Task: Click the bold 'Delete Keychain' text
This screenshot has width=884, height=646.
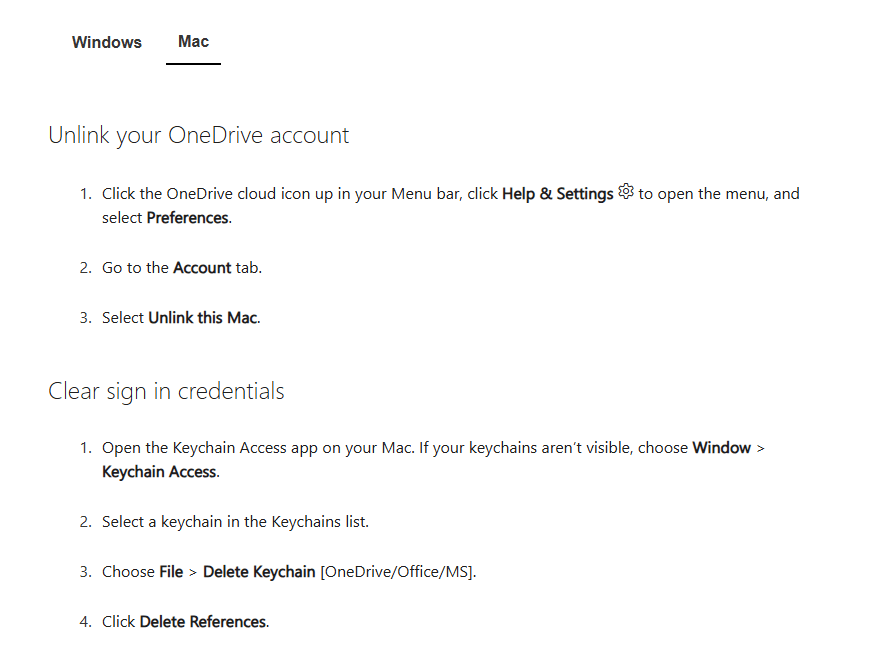Action: click(x=259, y=572)
